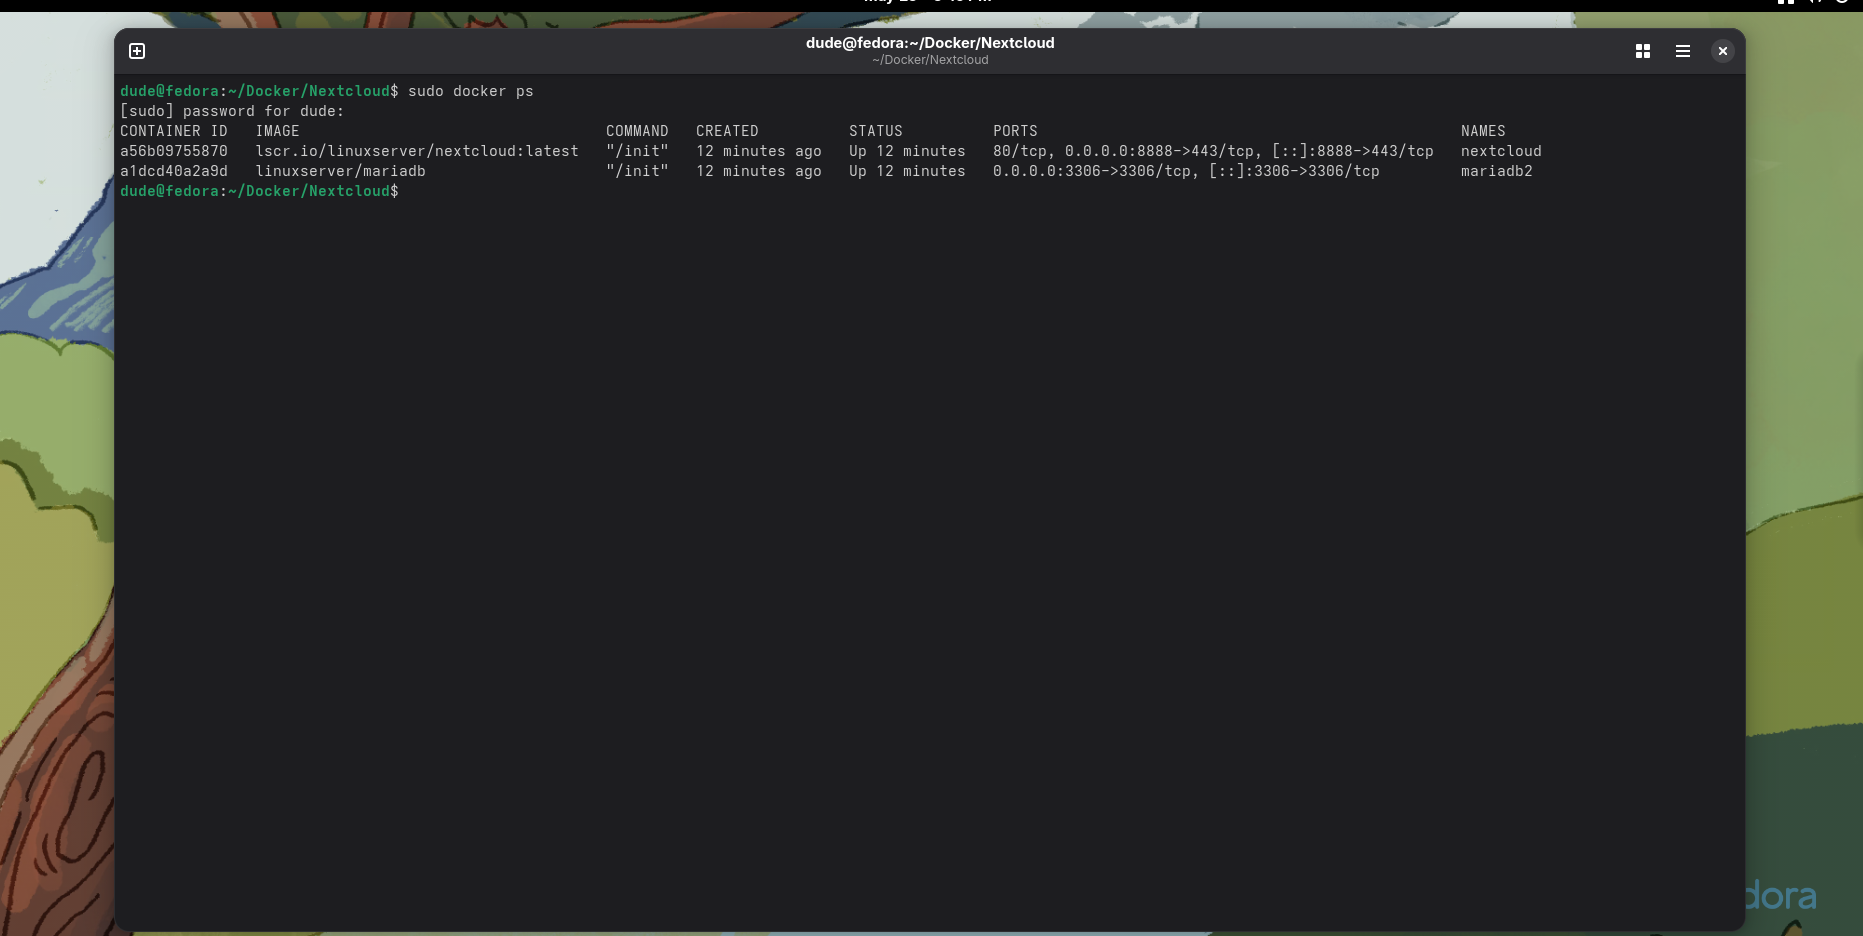
Task: Click the "/init" command in the nextcloud row
Action: point(637,151)
